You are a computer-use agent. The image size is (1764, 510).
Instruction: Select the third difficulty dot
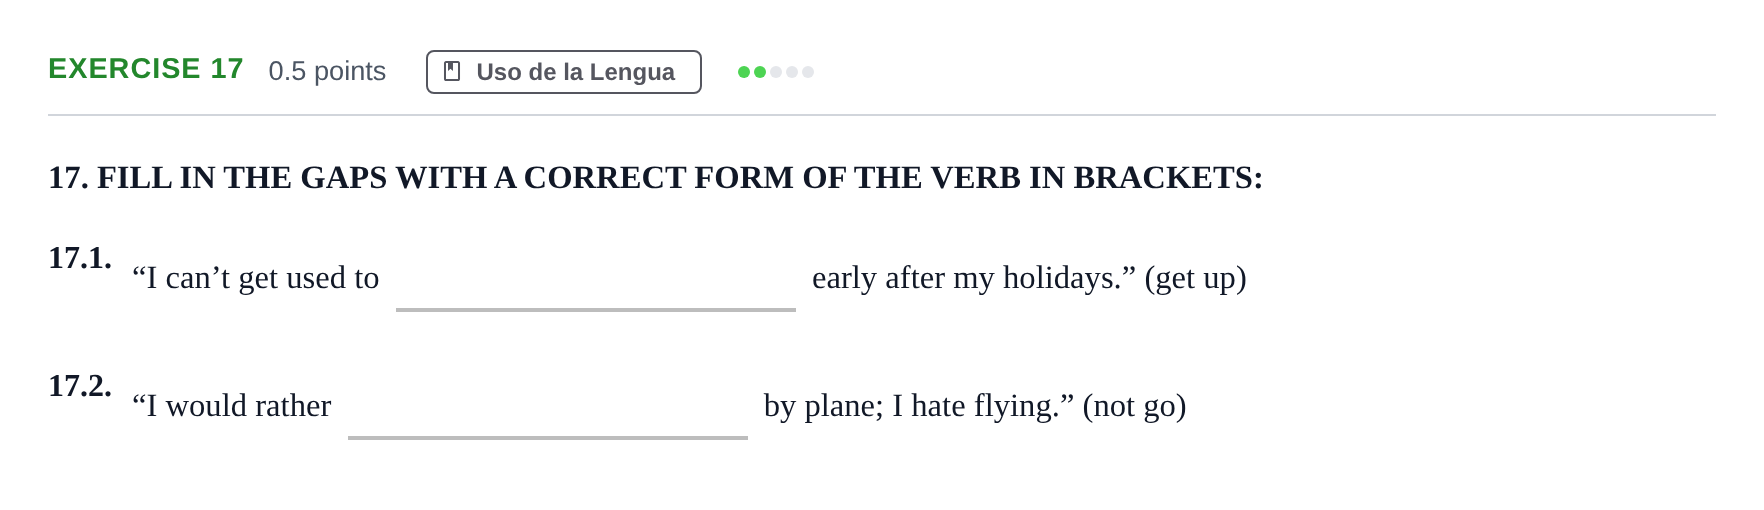tap(776, 72)
